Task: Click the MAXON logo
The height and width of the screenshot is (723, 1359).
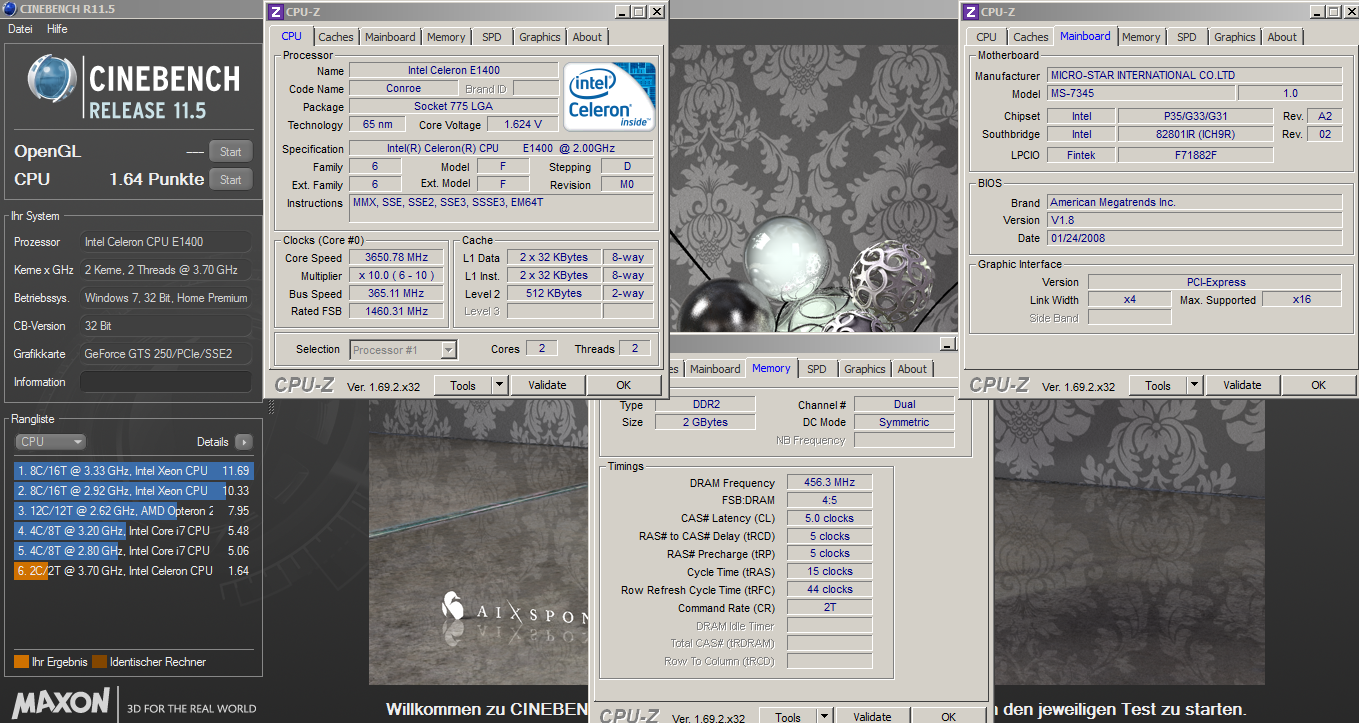Action: [62, 701]
